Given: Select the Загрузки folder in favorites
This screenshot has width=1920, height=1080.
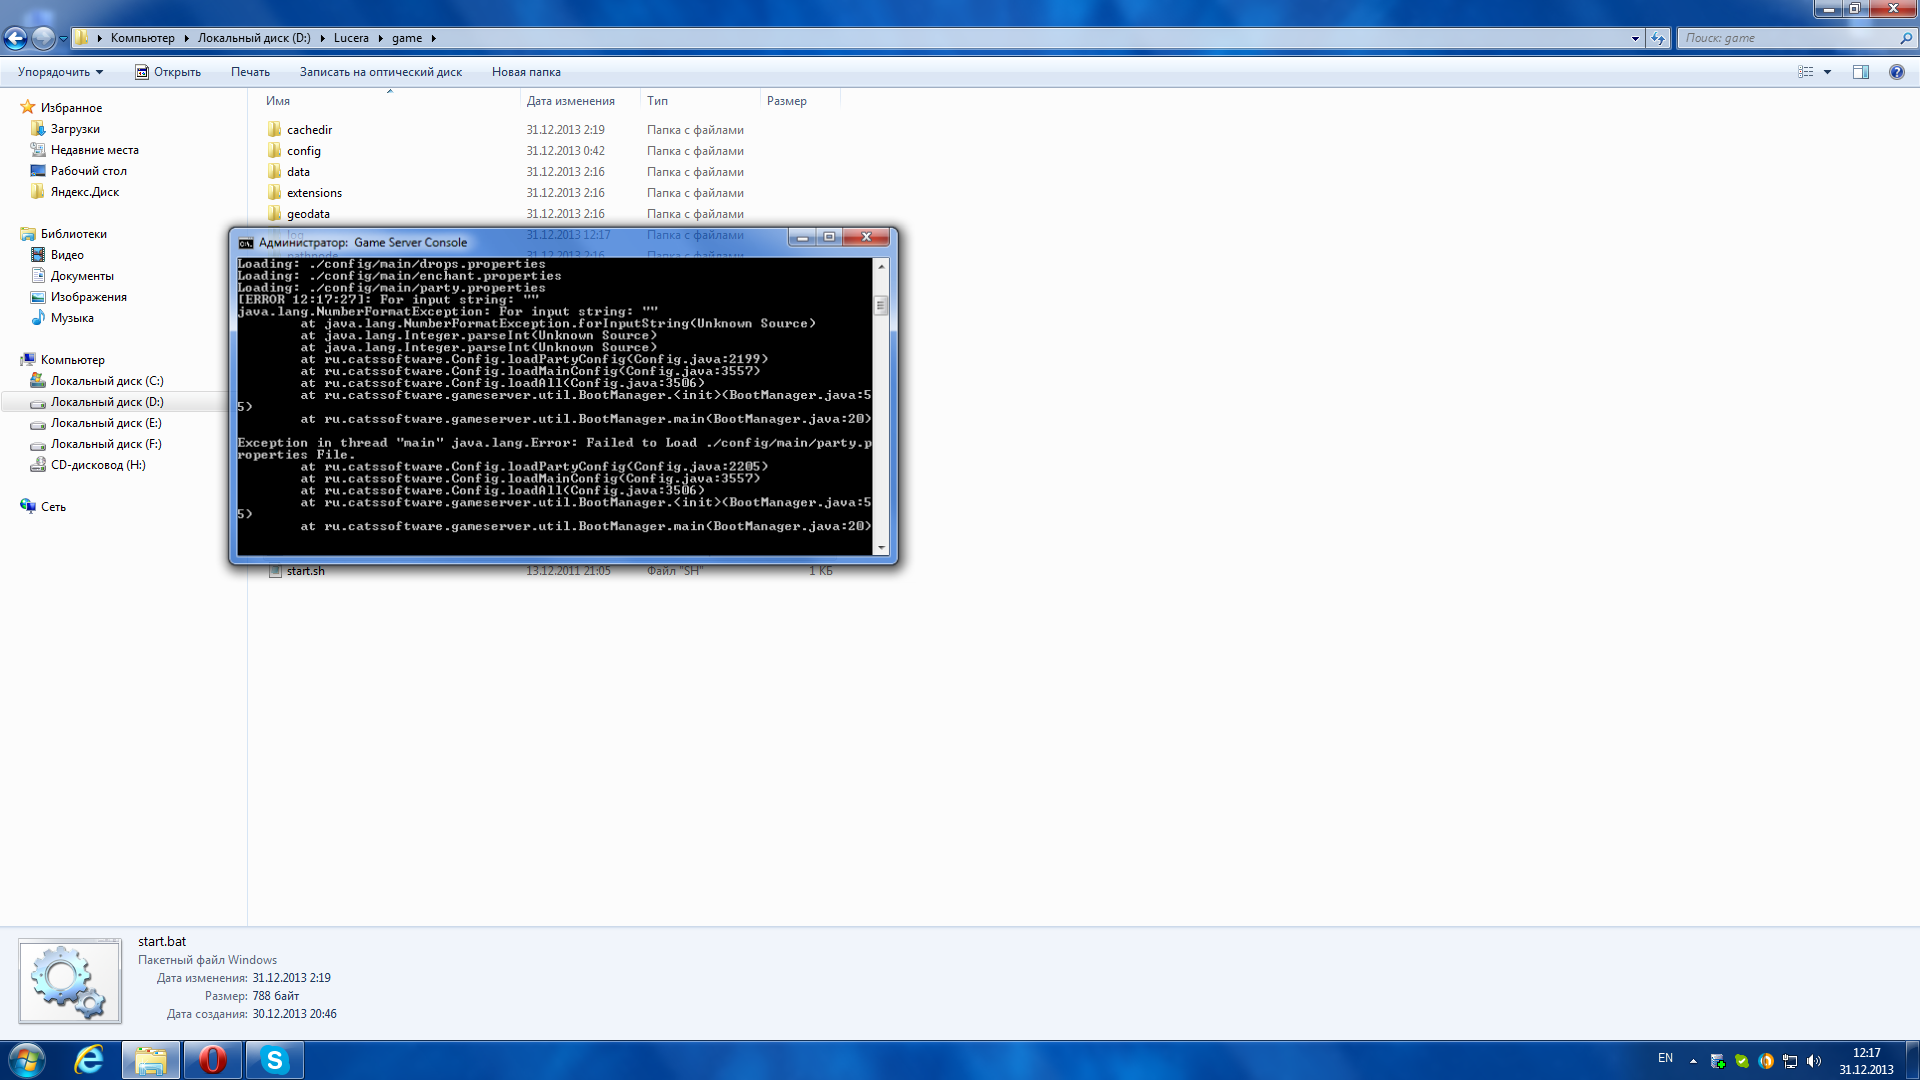Looking at the screenshot, I should click(x=75, y=129).
